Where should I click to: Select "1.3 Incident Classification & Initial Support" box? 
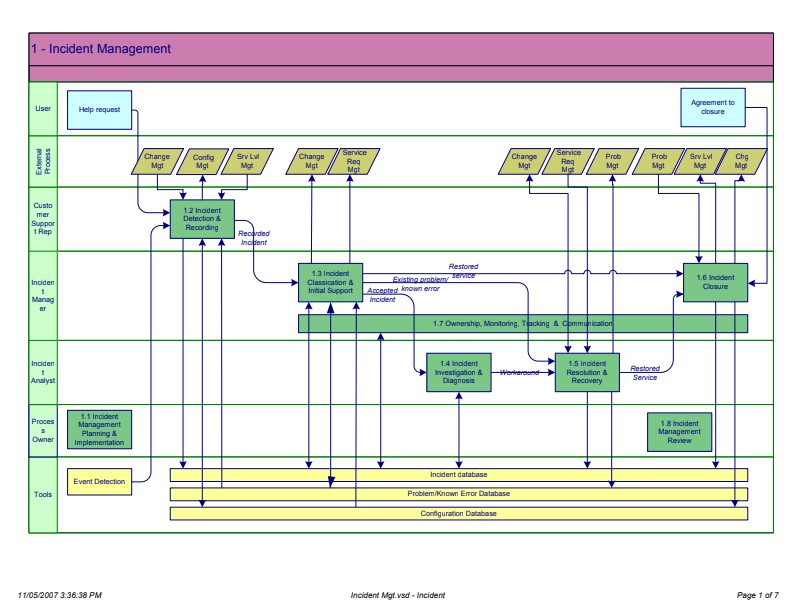(330, 282)
